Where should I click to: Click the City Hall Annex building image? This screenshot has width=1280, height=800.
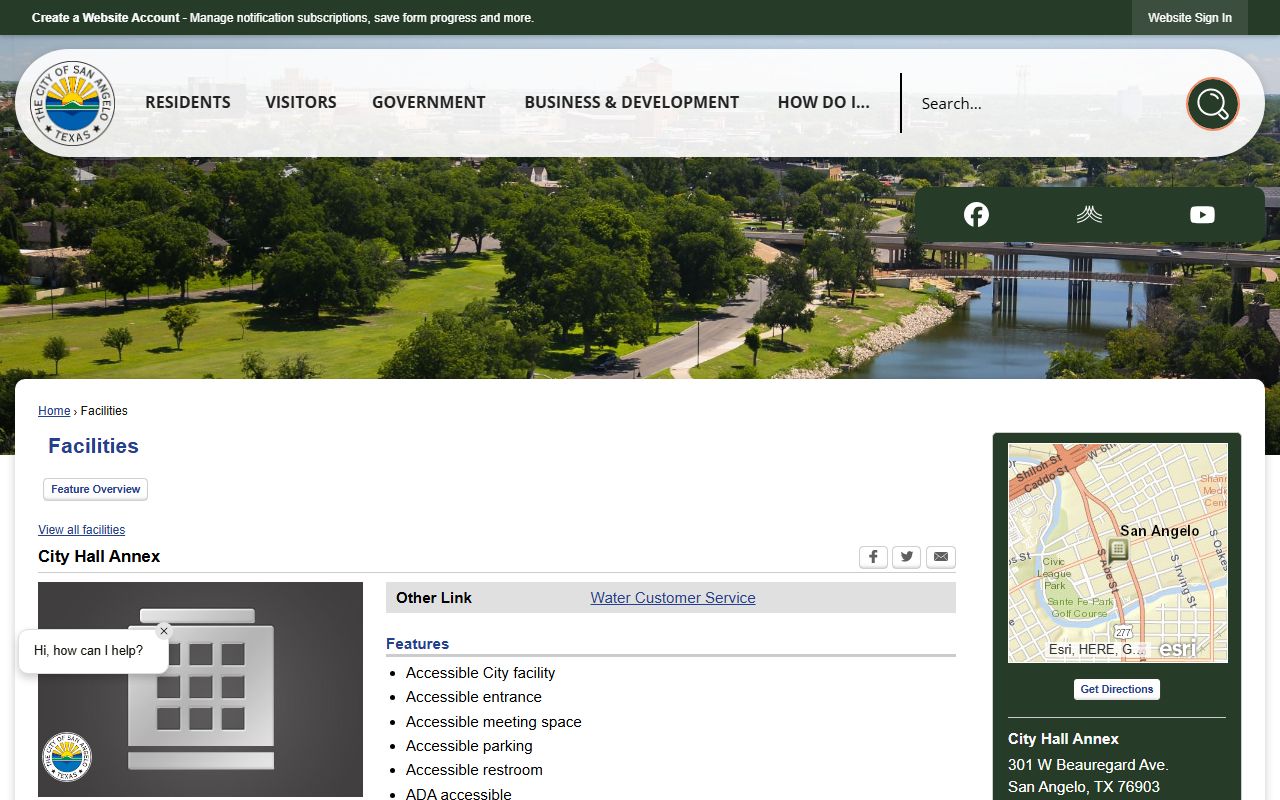click(x=200, y=689)
